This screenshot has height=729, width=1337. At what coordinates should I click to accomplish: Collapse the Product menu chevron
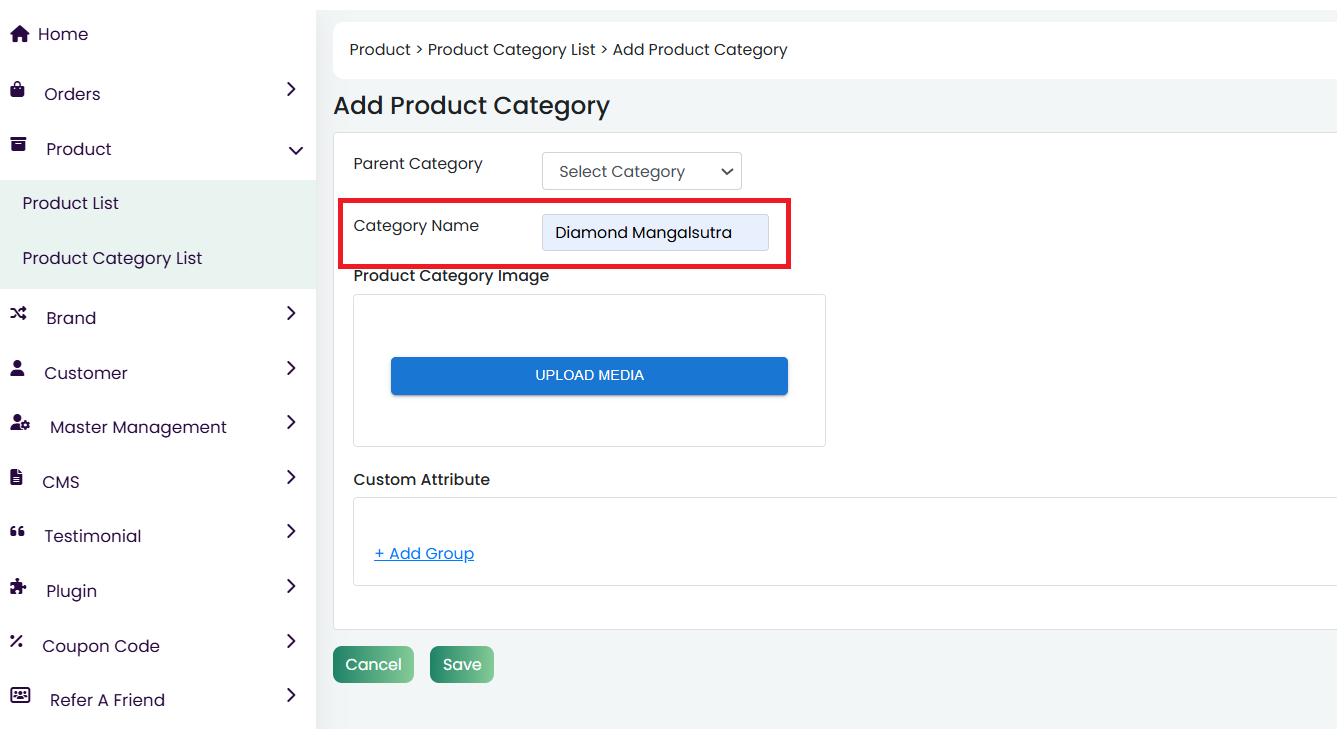(295, 150)
